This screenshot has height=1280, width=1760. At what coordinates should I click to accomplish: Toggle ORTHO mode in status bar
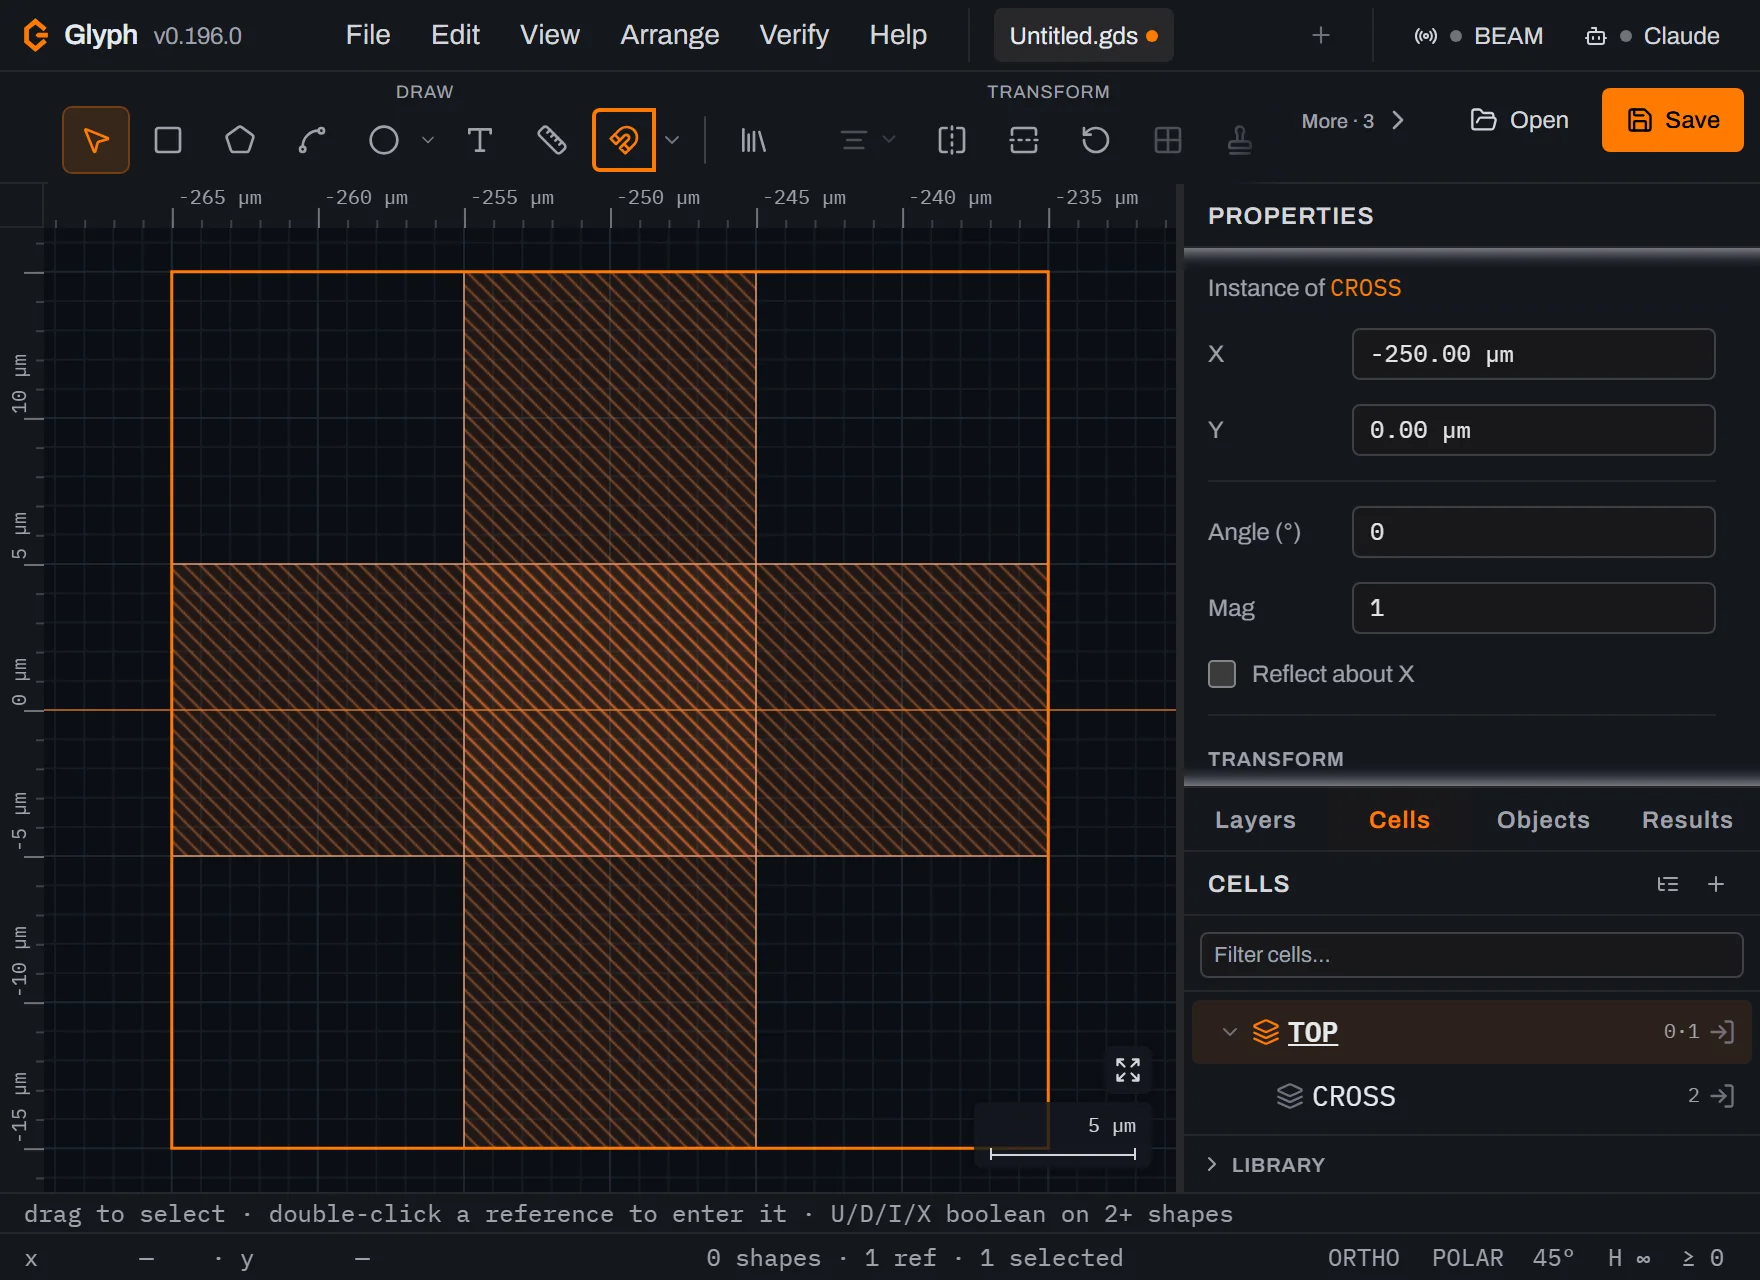pos(1363,1258)
